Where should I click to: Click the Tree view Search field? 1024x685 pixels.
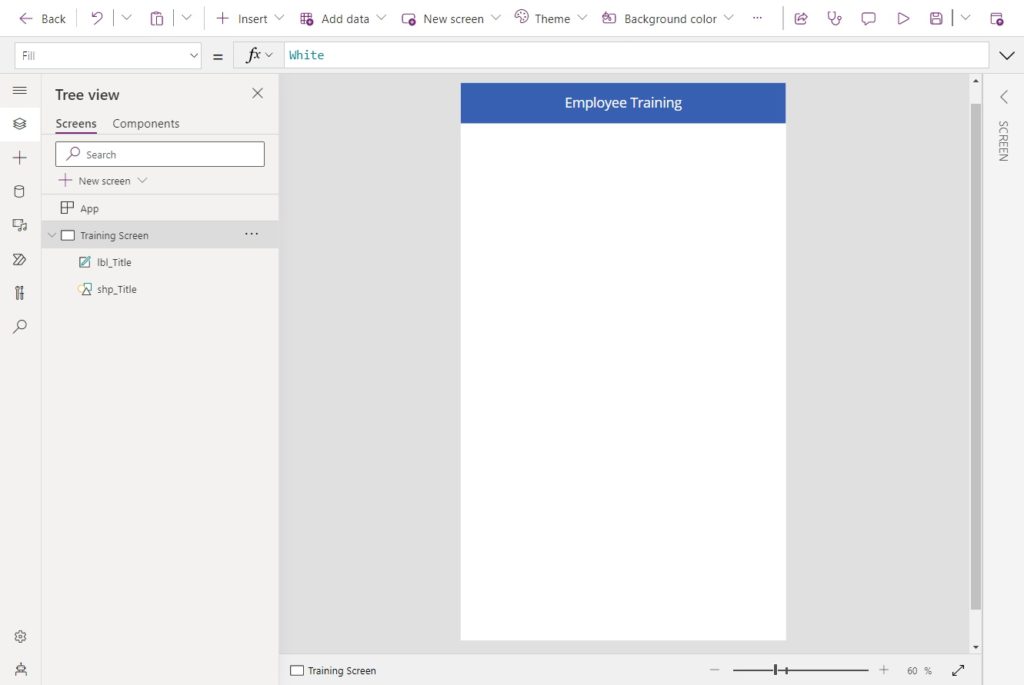coord(160,154)
